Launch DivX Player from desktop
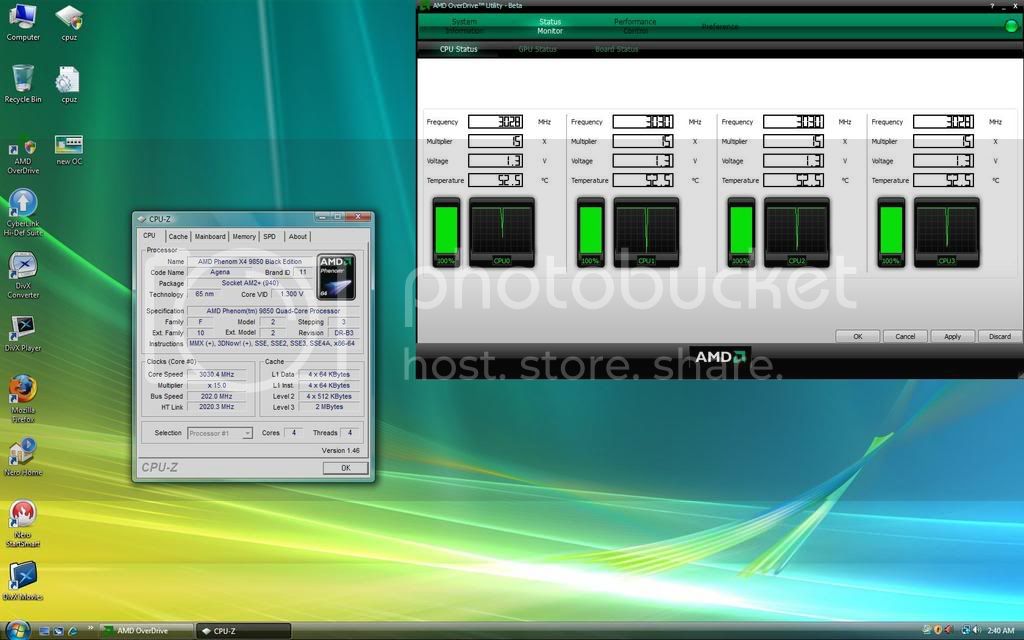Image resolution: width=1024 pixels, height=640 pixels. tap(23, 333)
